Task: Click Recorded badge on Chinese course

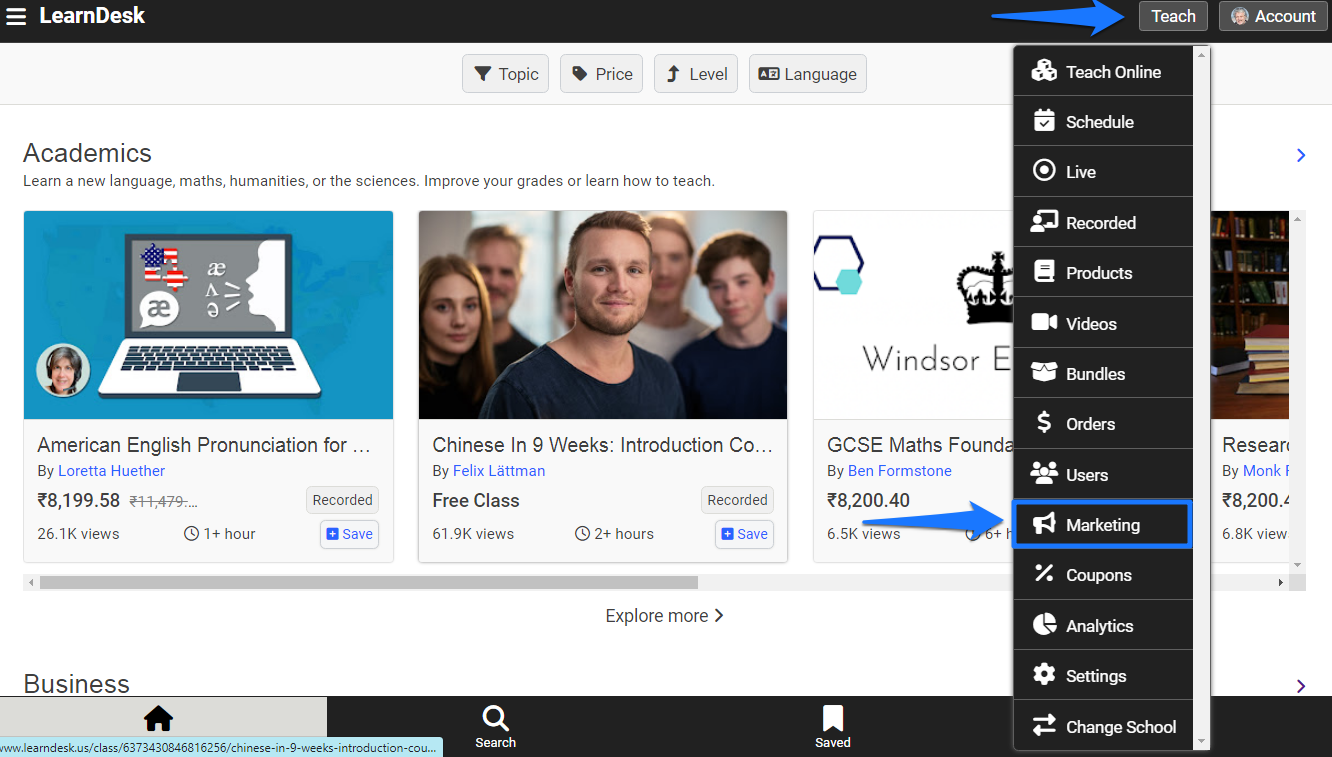Action: pyautogui.click(x=737, y=500)
